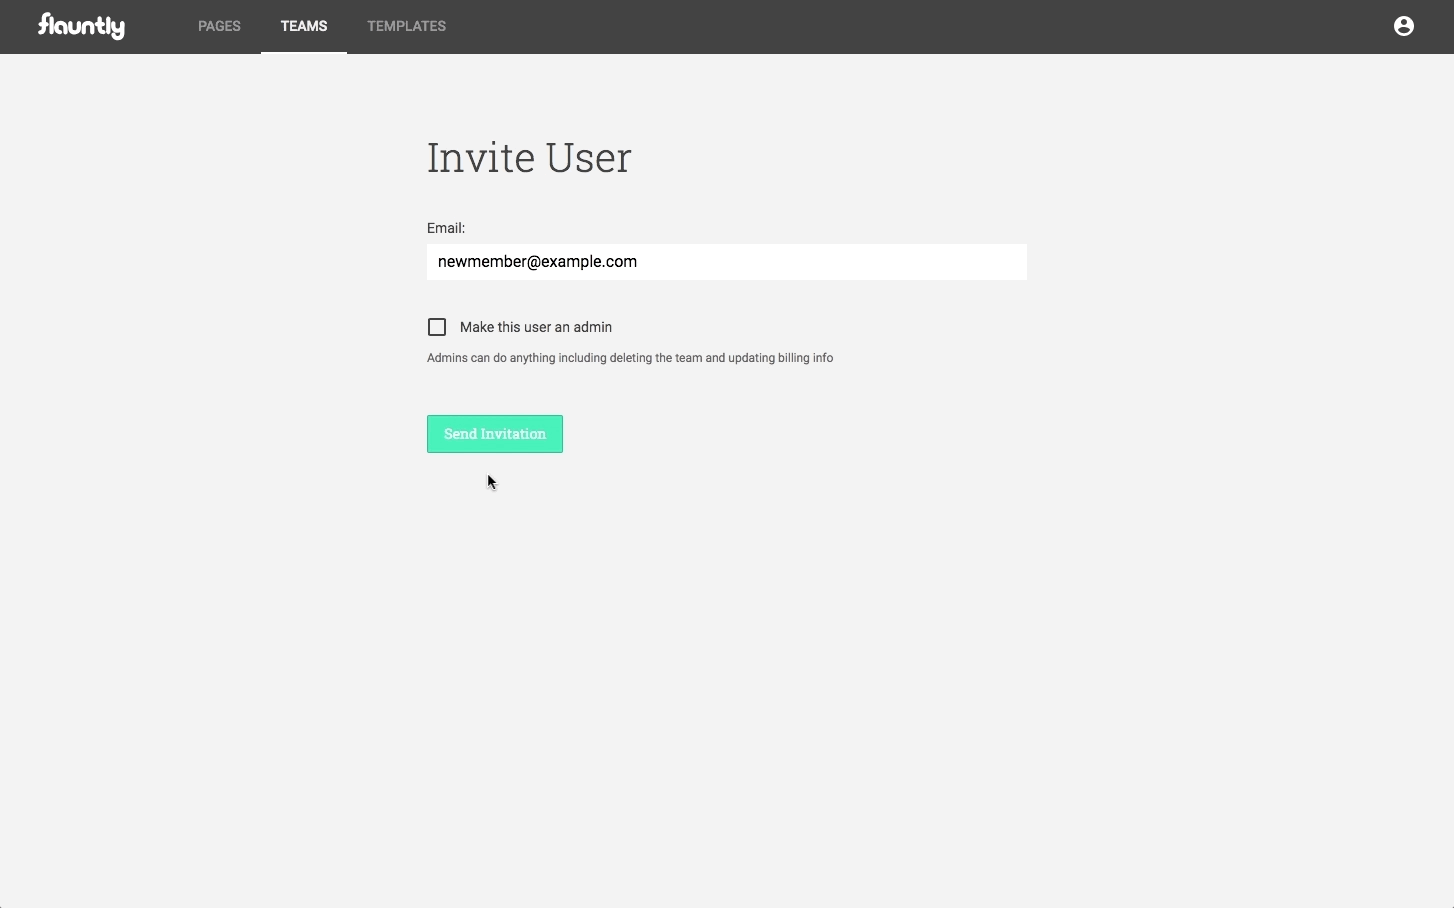Image resolution: width=1454 pixels, height=908 pixels.
Task: Click the 'Invite User' page heading
Action: click(x=529, y=158)
